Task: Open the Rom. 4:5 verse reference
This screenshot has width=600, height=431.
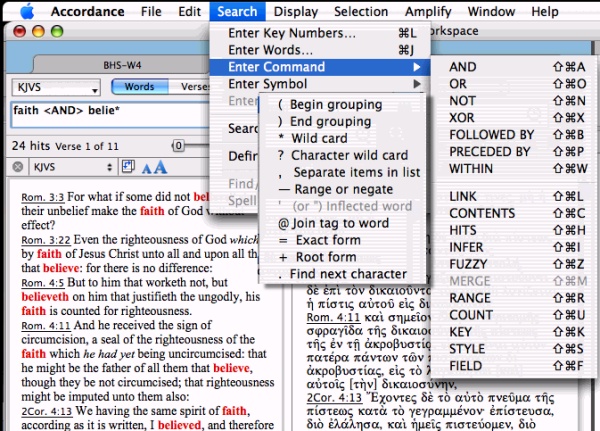Action: coord(42,283)
